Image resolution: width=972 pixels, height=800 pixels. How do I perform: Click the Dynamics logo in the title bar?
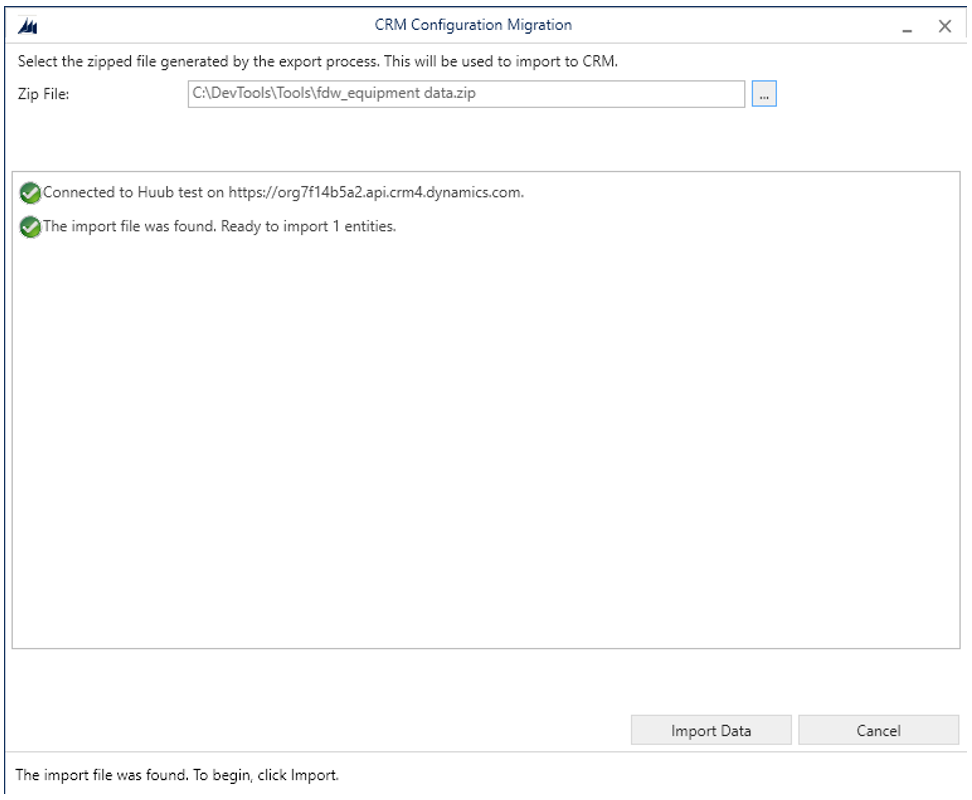click(28, 27)
